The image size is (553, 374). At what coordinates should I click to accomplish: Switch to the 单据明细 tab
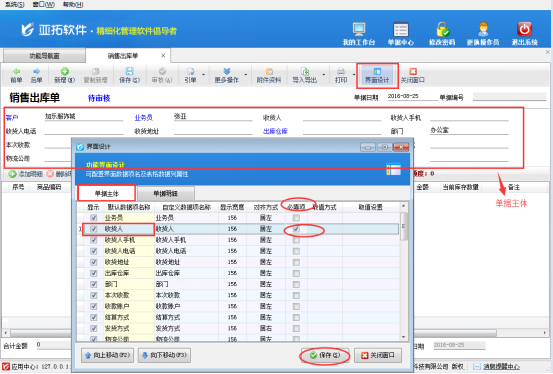(165, 193)
